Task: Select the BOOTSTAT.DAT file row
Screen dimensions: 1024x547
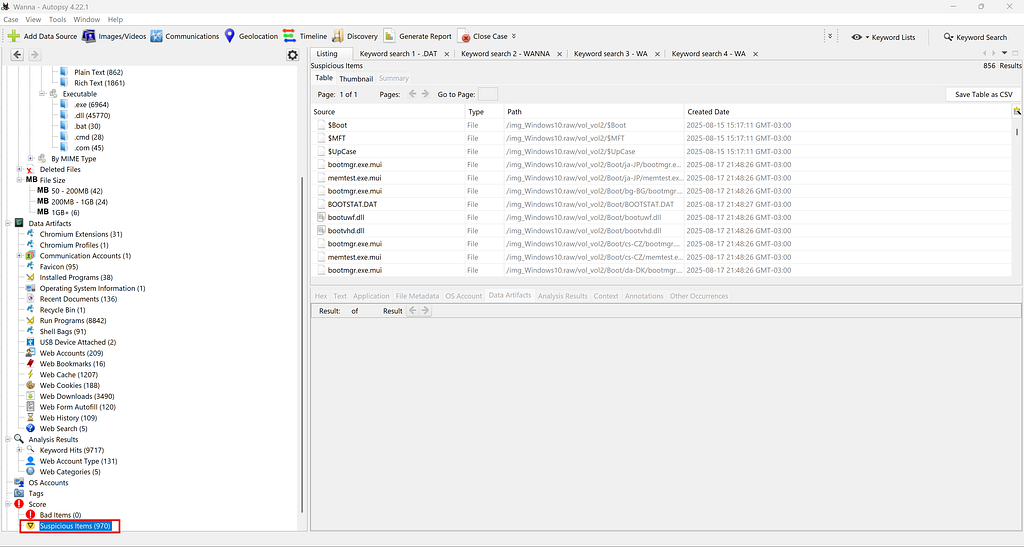Action: (662, 204)
